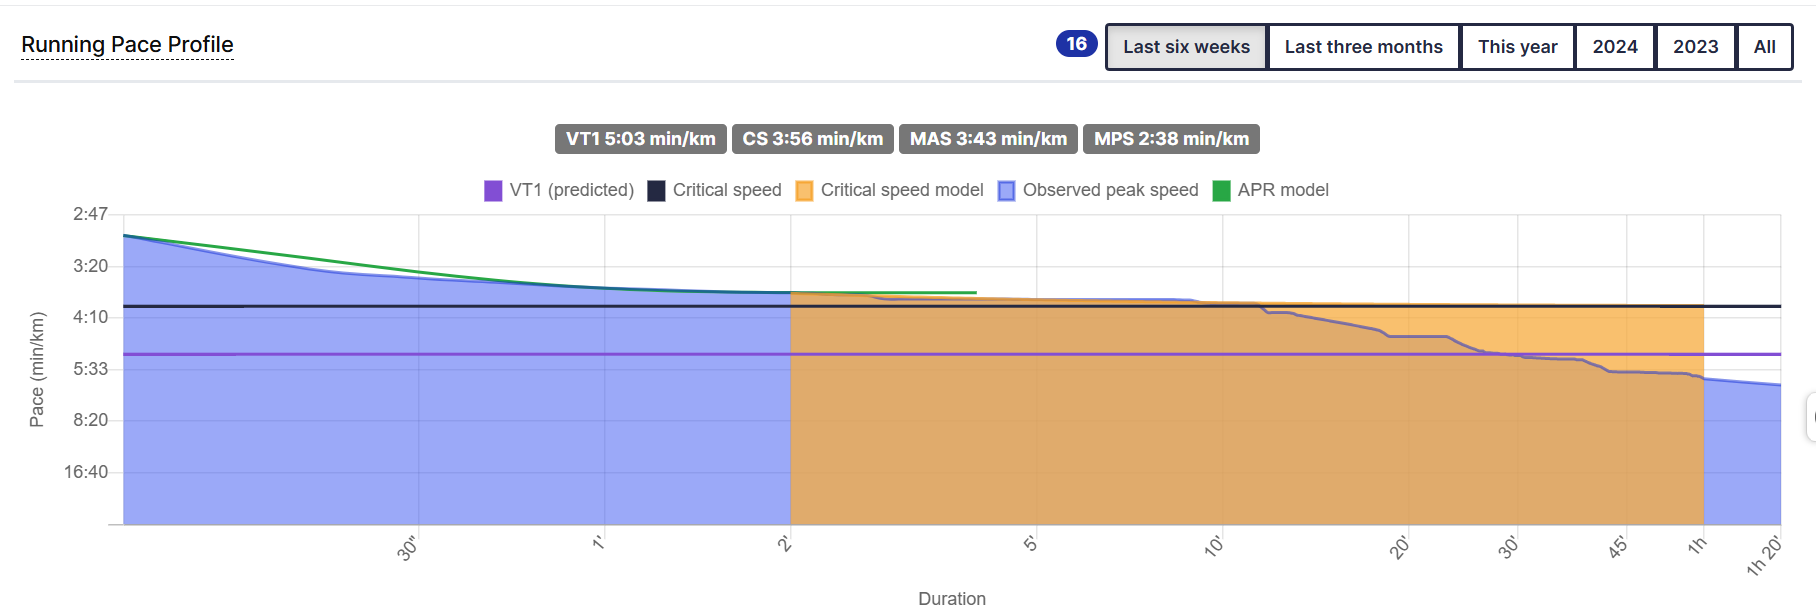Click the VT1 (predicted) purple legend swatch
1816x610 pixels.
click(493, 191)
